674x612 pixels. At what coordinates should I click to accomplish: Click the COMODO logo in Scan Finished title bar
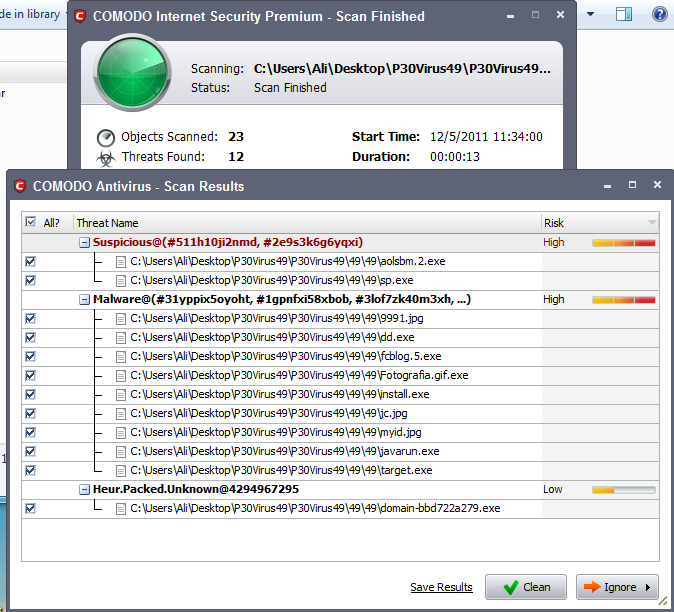point(80,16)
